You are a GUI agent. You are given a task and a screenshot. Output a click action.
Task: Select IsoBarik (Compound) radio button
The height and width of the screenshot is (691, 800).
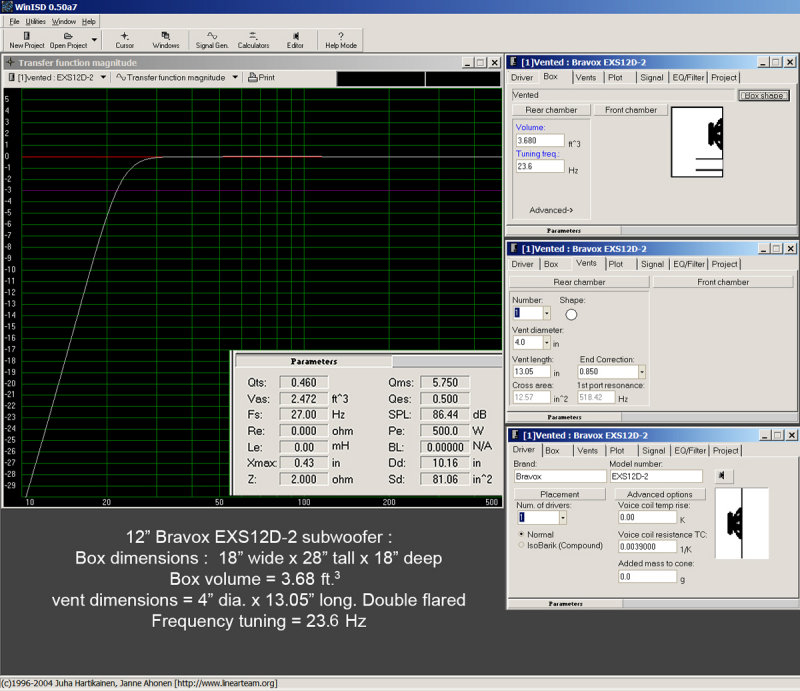click(x=521, y=546)
